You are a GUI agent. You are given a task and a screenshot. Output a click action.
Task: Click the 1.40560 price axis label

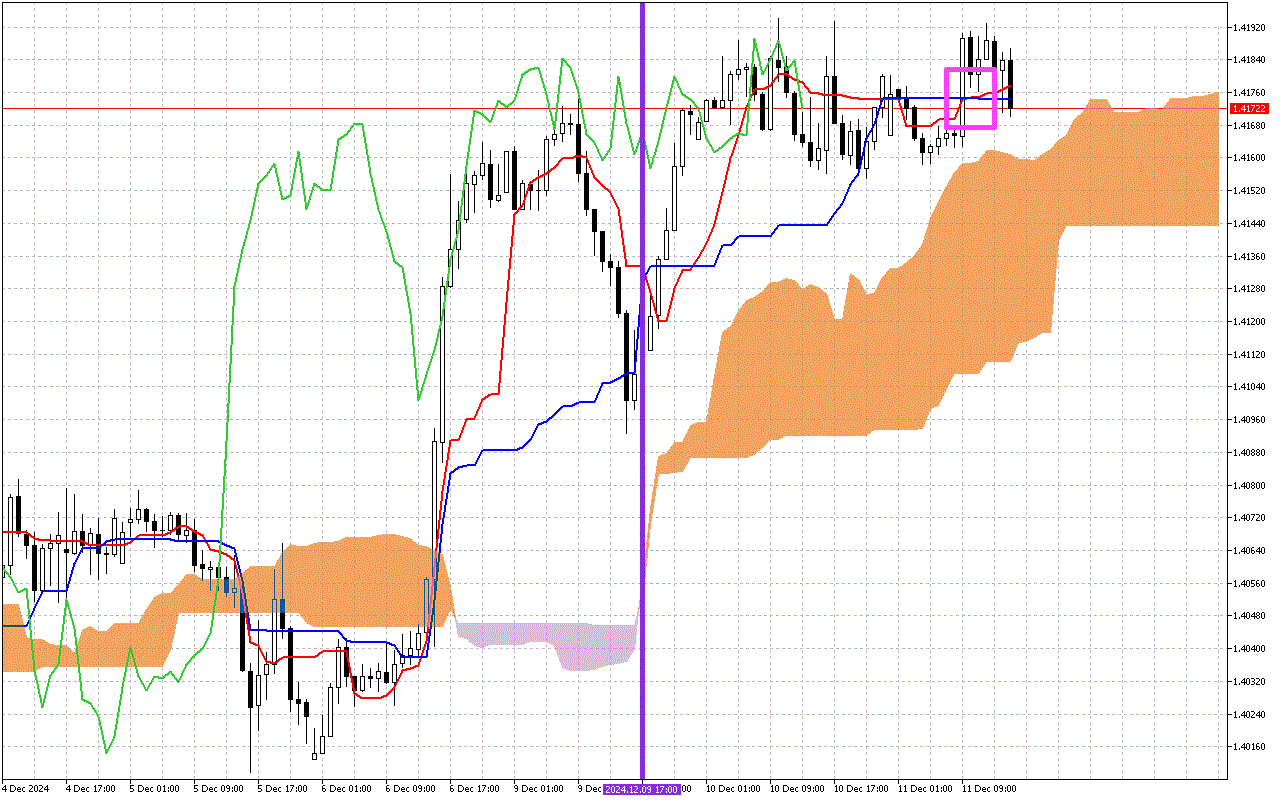(x=1250, y=584)
